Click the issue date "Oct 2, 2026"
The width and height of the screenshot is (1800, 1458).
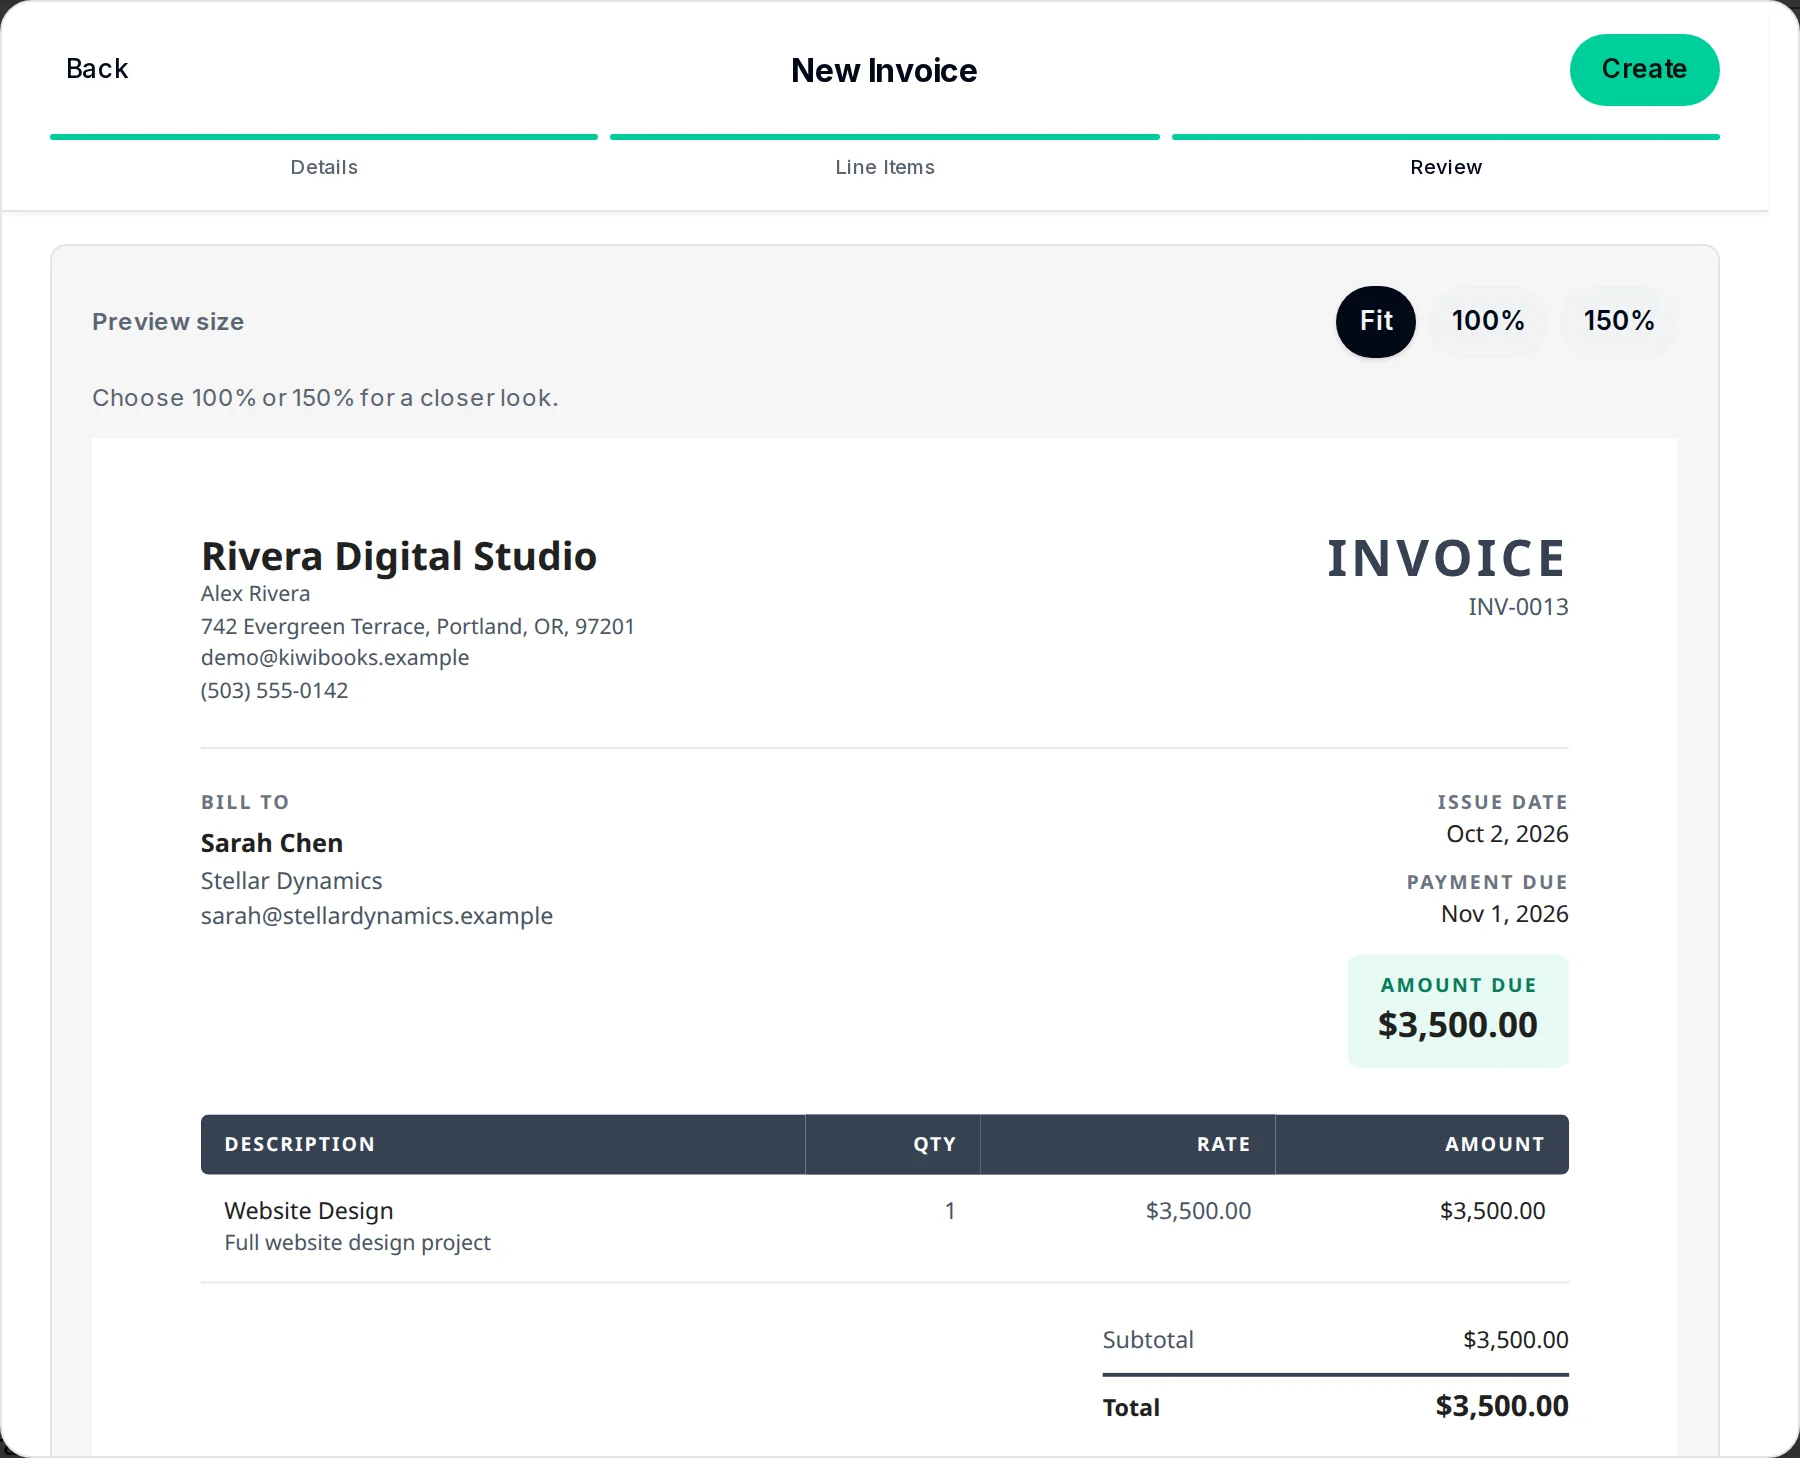1507,834
